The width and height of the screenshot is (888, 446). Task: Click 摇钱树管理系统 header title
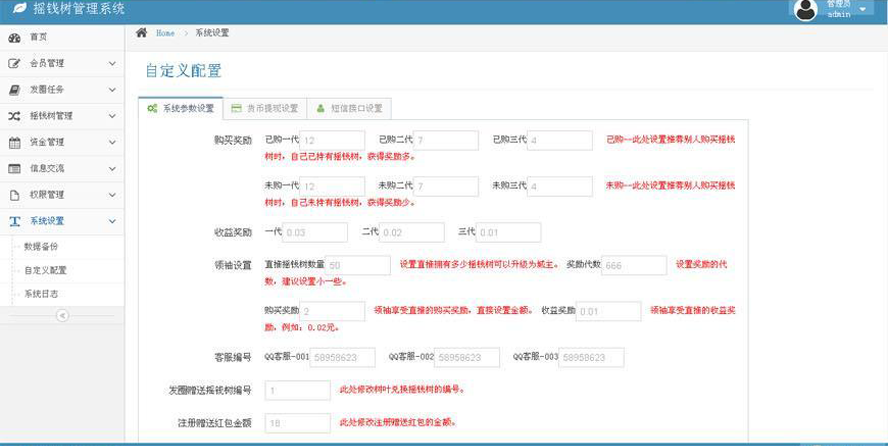(x=79, y=9)
